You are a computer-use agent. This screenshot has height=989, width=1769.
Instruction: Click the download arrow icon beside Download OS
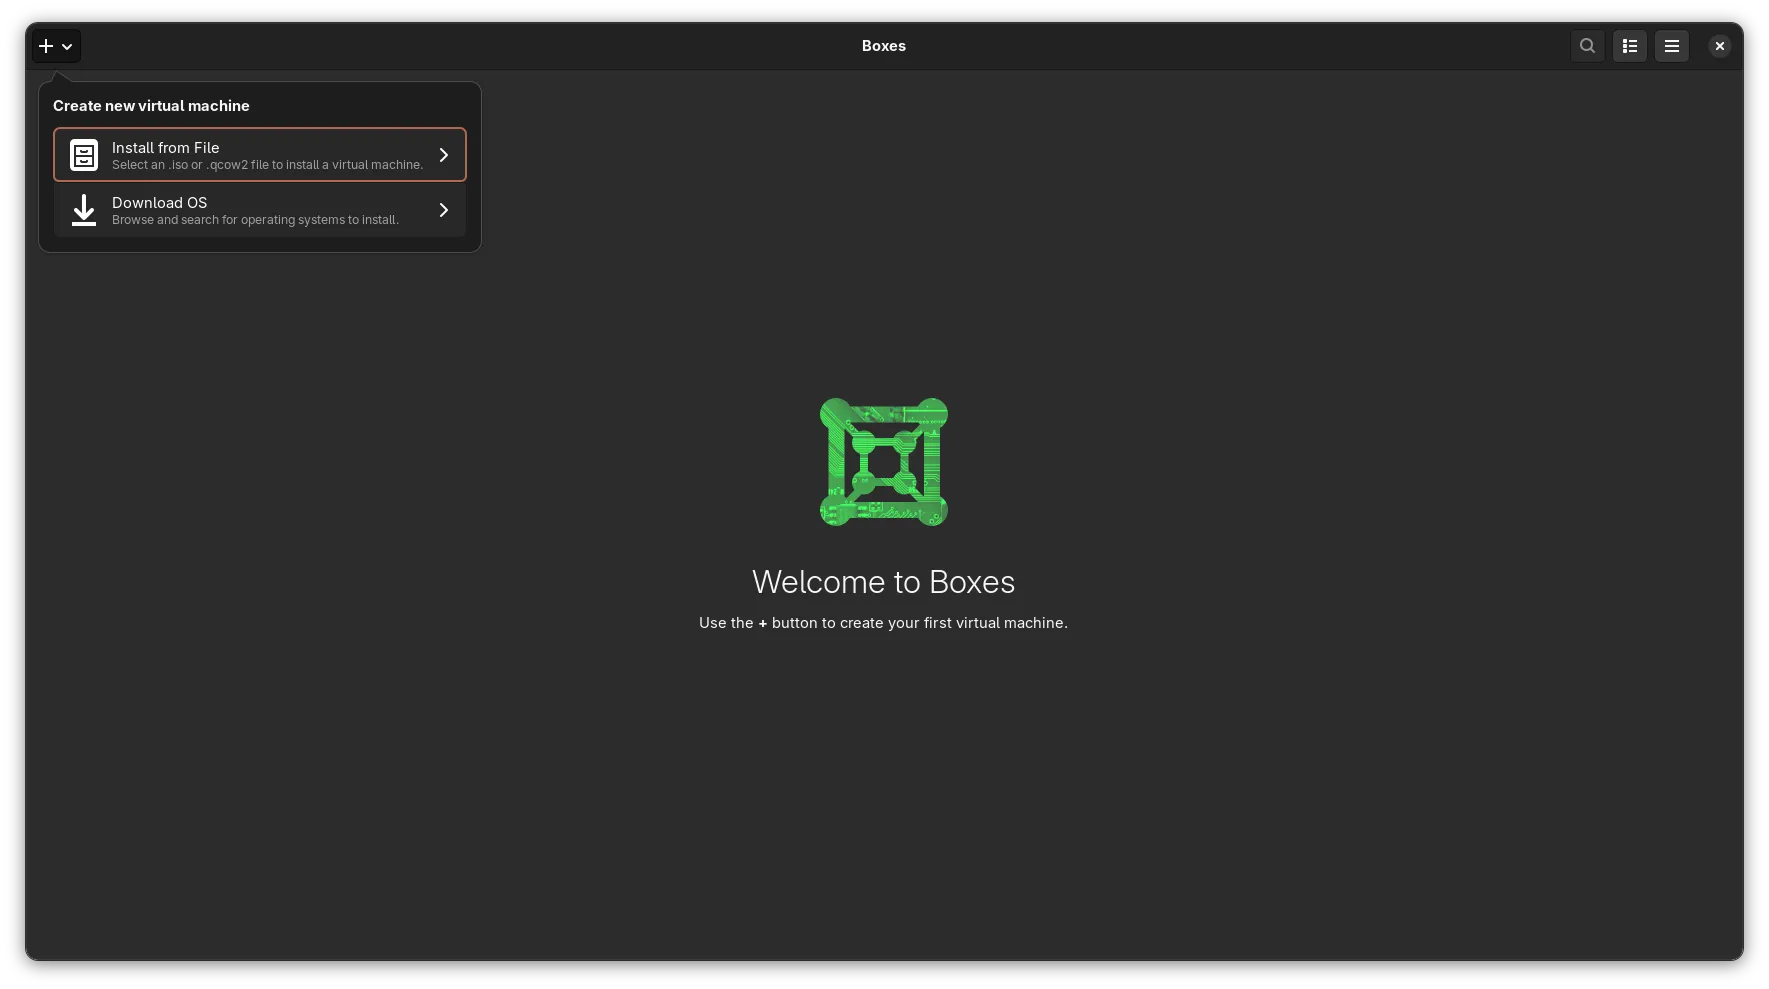(84, 210)
